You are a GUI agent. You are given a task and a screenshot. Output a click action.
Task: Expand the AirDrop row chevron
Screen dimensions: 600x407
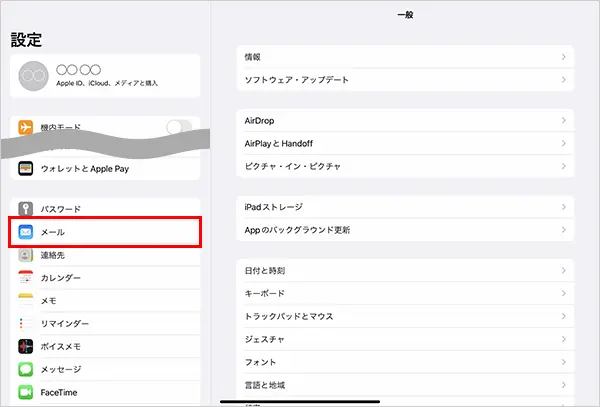point(564,120)
